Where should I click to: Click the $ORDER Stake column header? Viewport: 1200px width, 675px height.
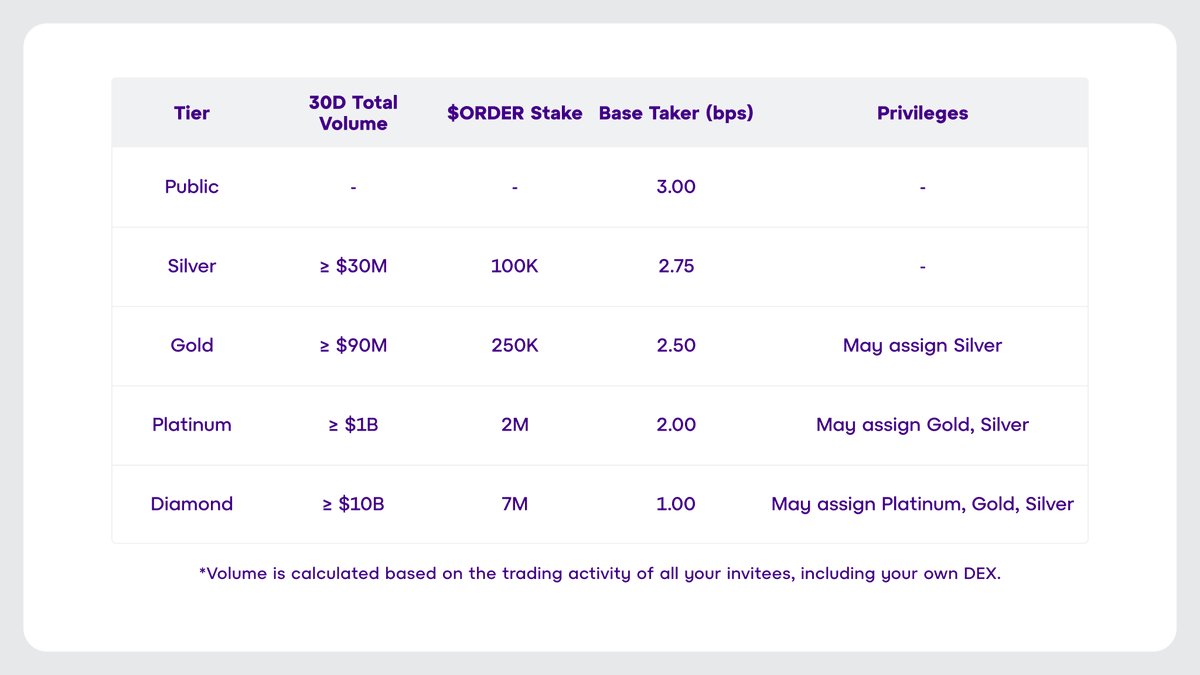click(x=514, y=113)
